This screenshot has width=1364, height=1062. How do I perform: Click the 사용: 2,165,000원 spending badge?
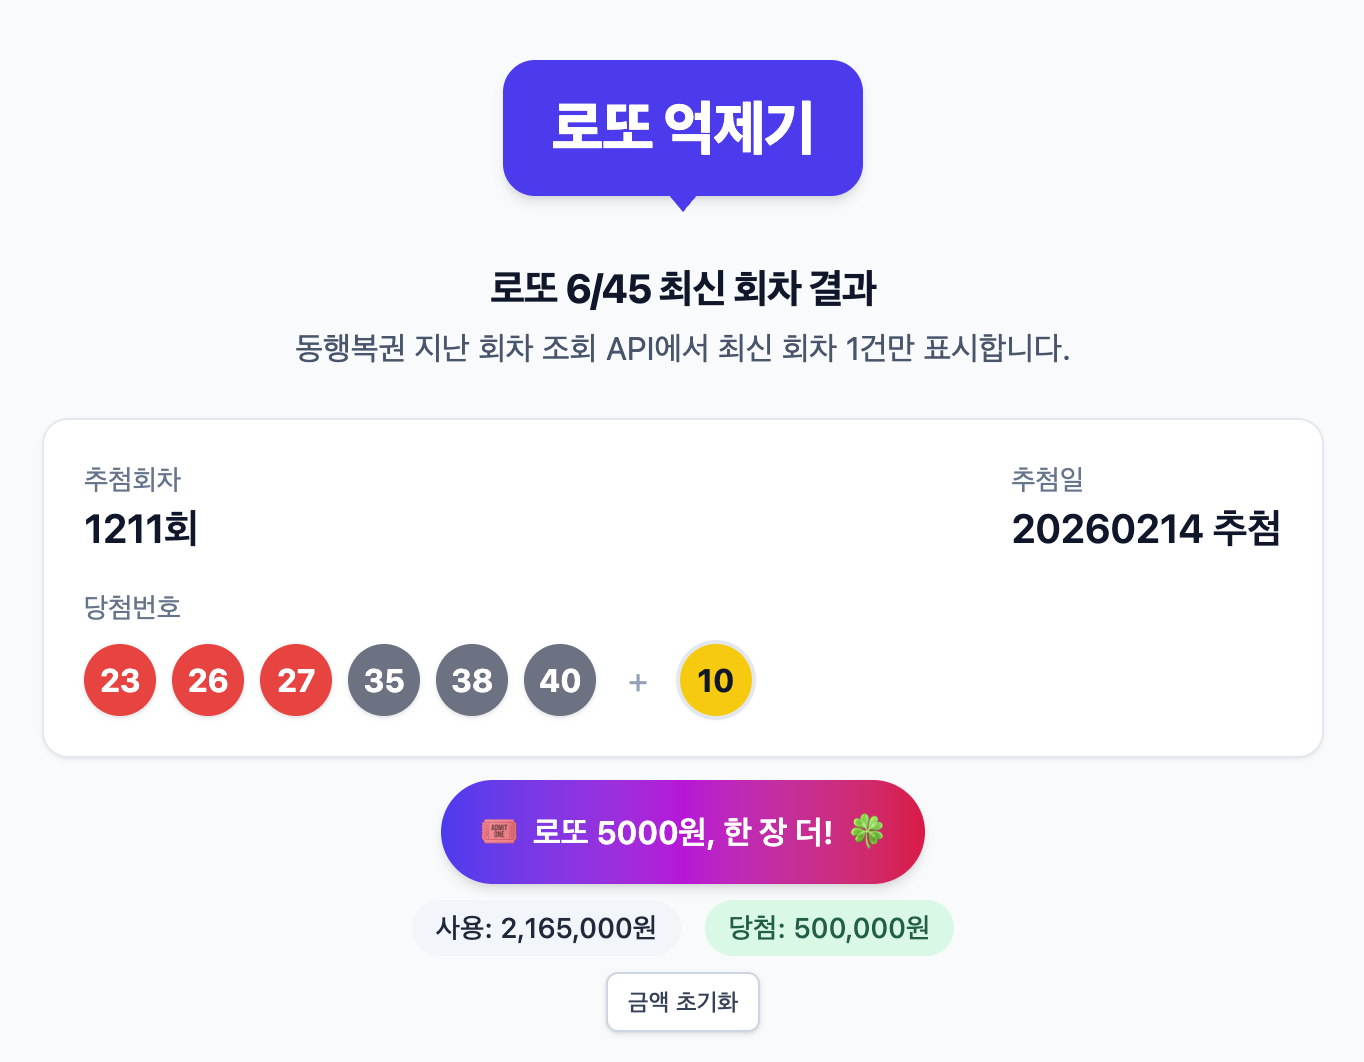point(546,927)
